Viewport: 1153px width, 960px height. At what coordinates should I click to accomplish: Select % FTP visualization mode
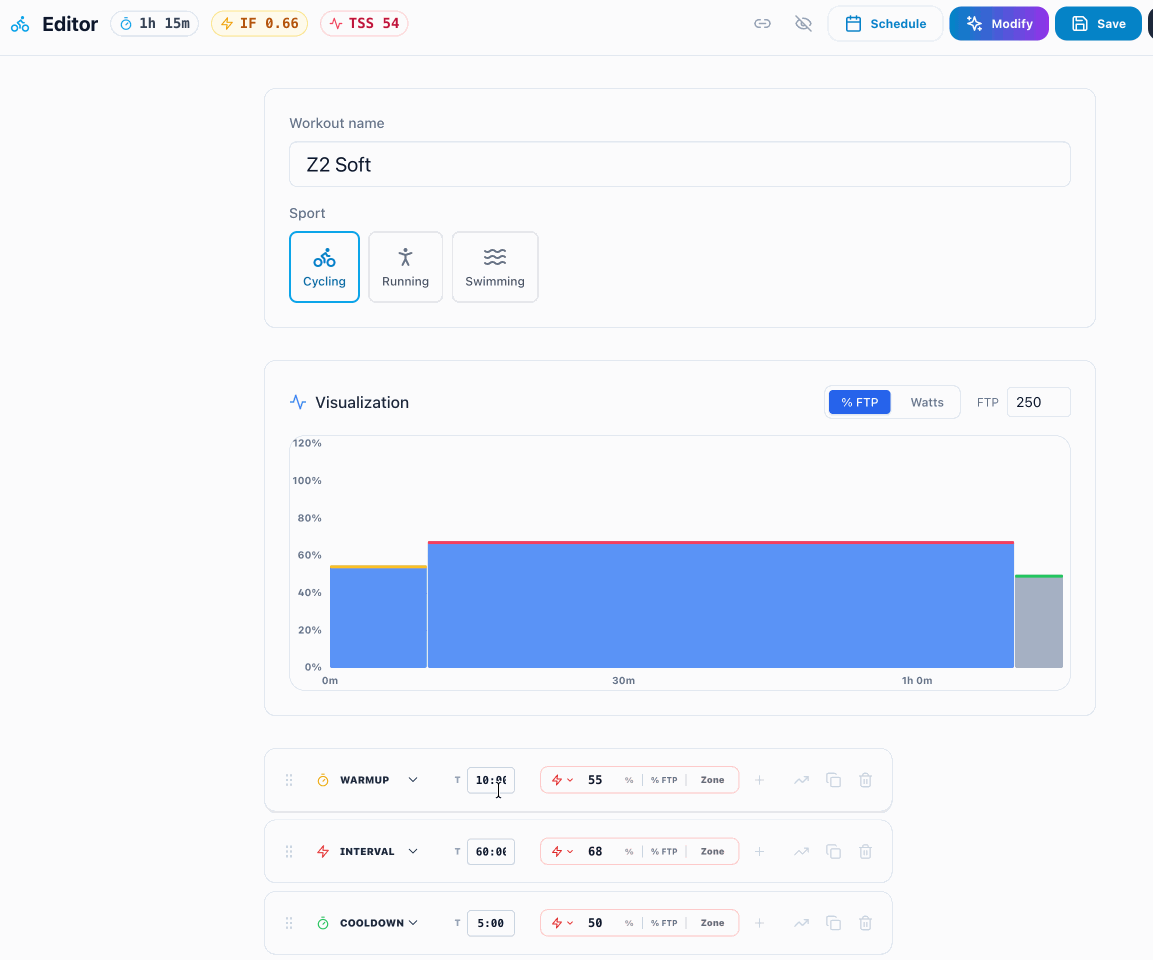pos(860,402)
